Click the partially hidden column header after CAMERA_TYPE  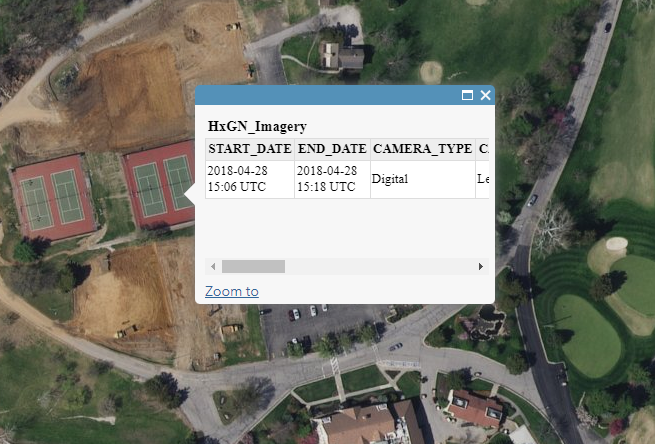483,149
